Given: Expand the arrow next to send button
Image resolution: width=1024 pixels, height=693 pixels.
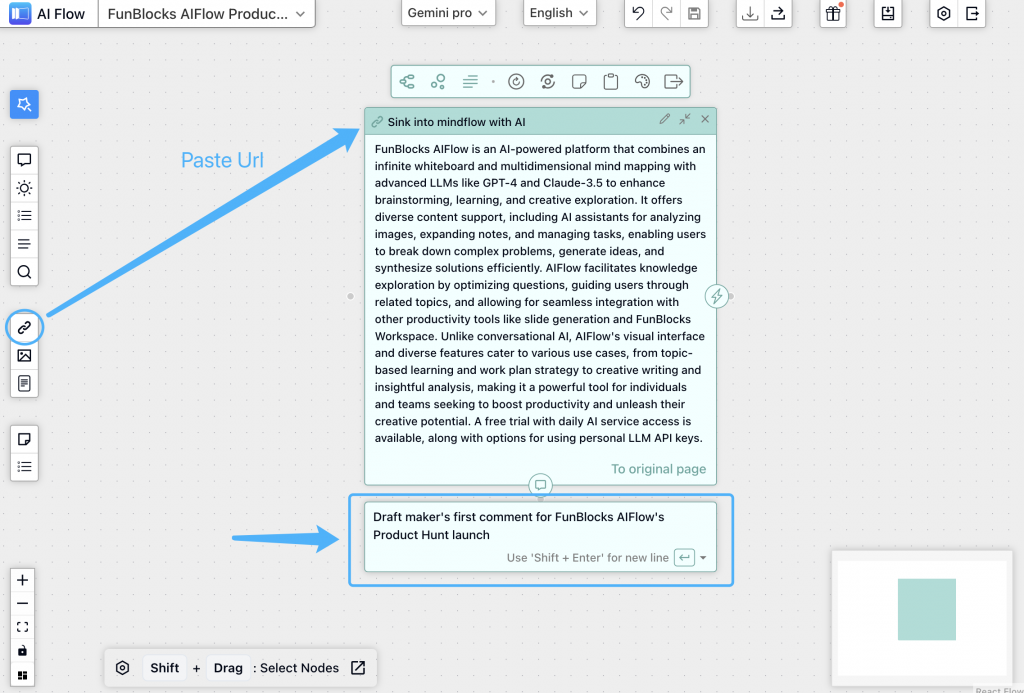Looking at the screenshot, I should point(703,558).
